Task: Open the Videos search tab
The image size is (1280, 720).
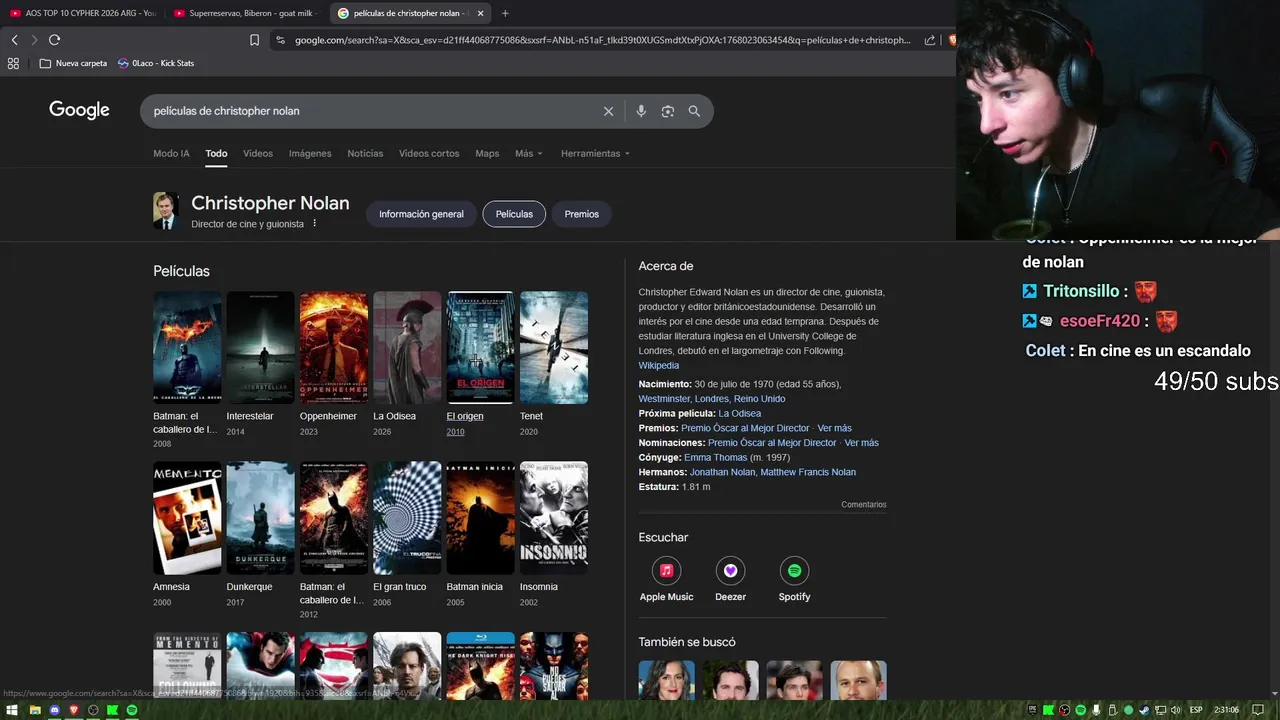Action: (x=258, y=153)
